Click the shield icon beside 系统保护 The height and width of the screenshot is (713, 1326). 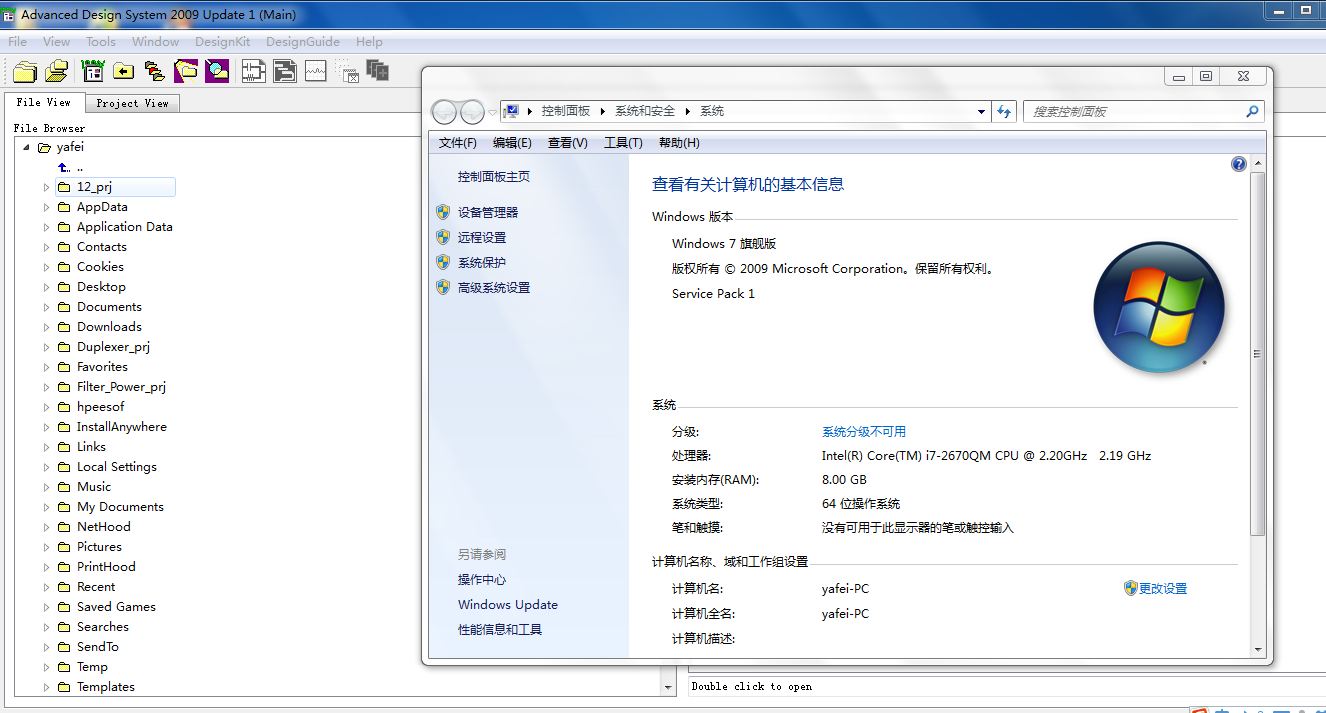443,262
